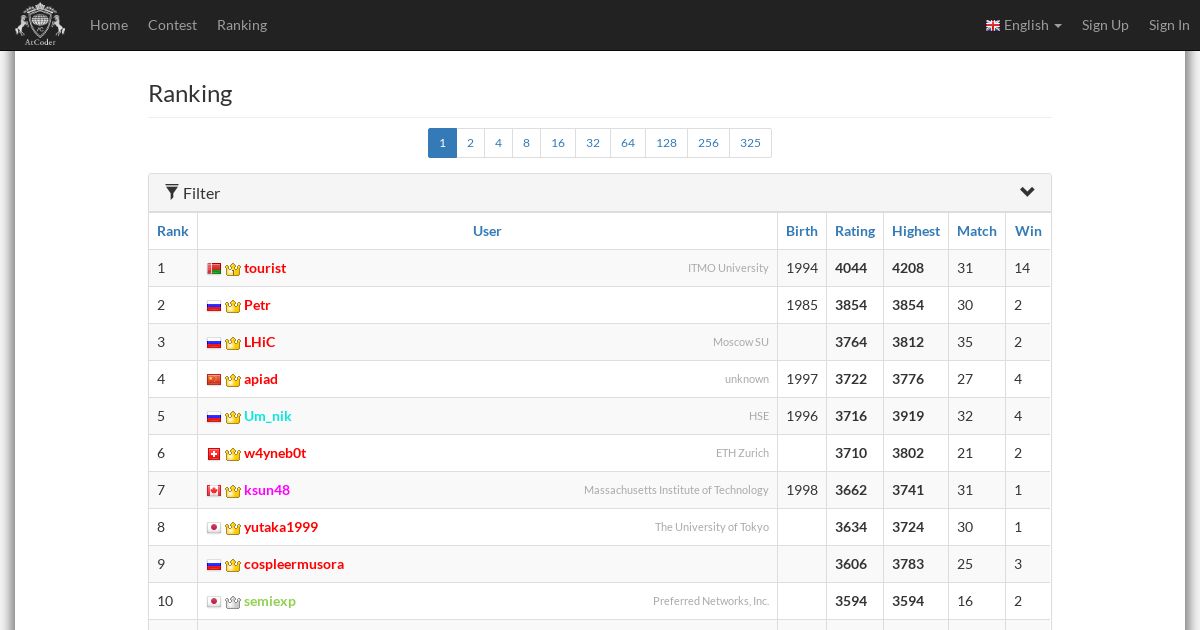Open cospleermusora user profile

point(294,564)
